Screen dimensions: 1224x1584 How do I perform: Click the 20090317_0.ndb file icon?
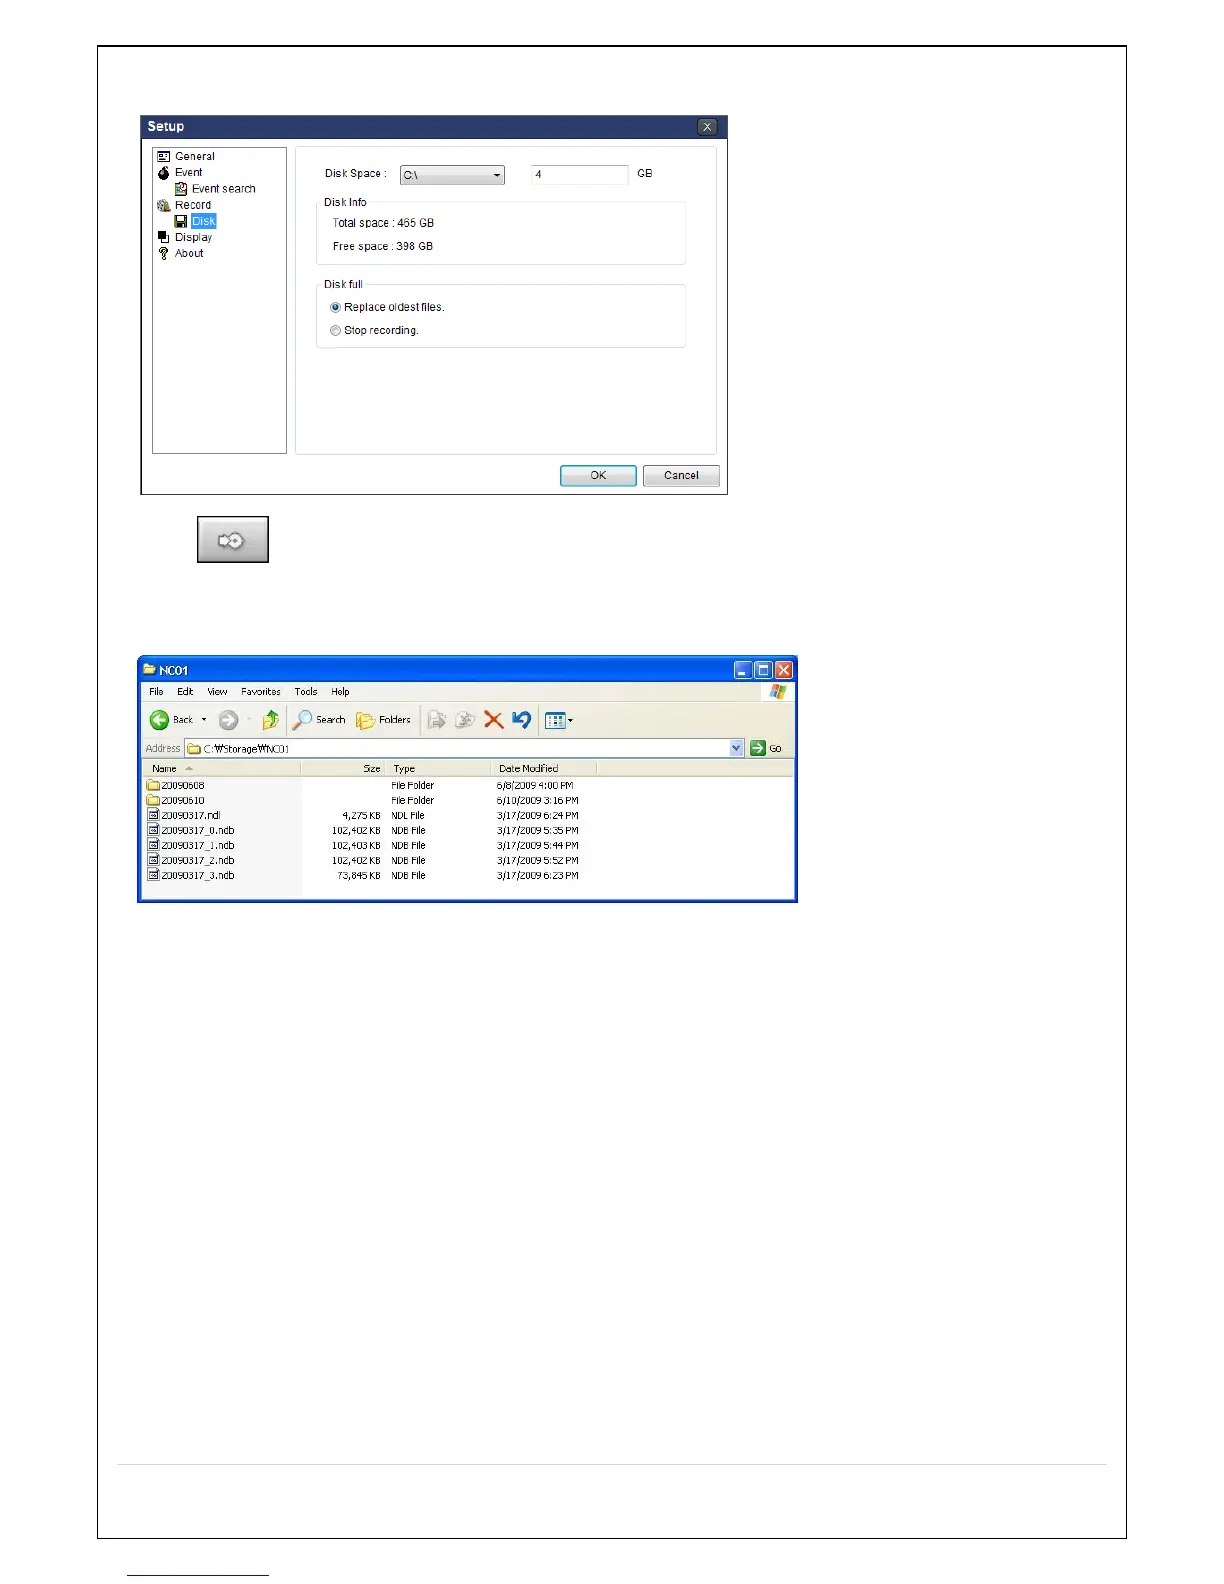point(153,831)
